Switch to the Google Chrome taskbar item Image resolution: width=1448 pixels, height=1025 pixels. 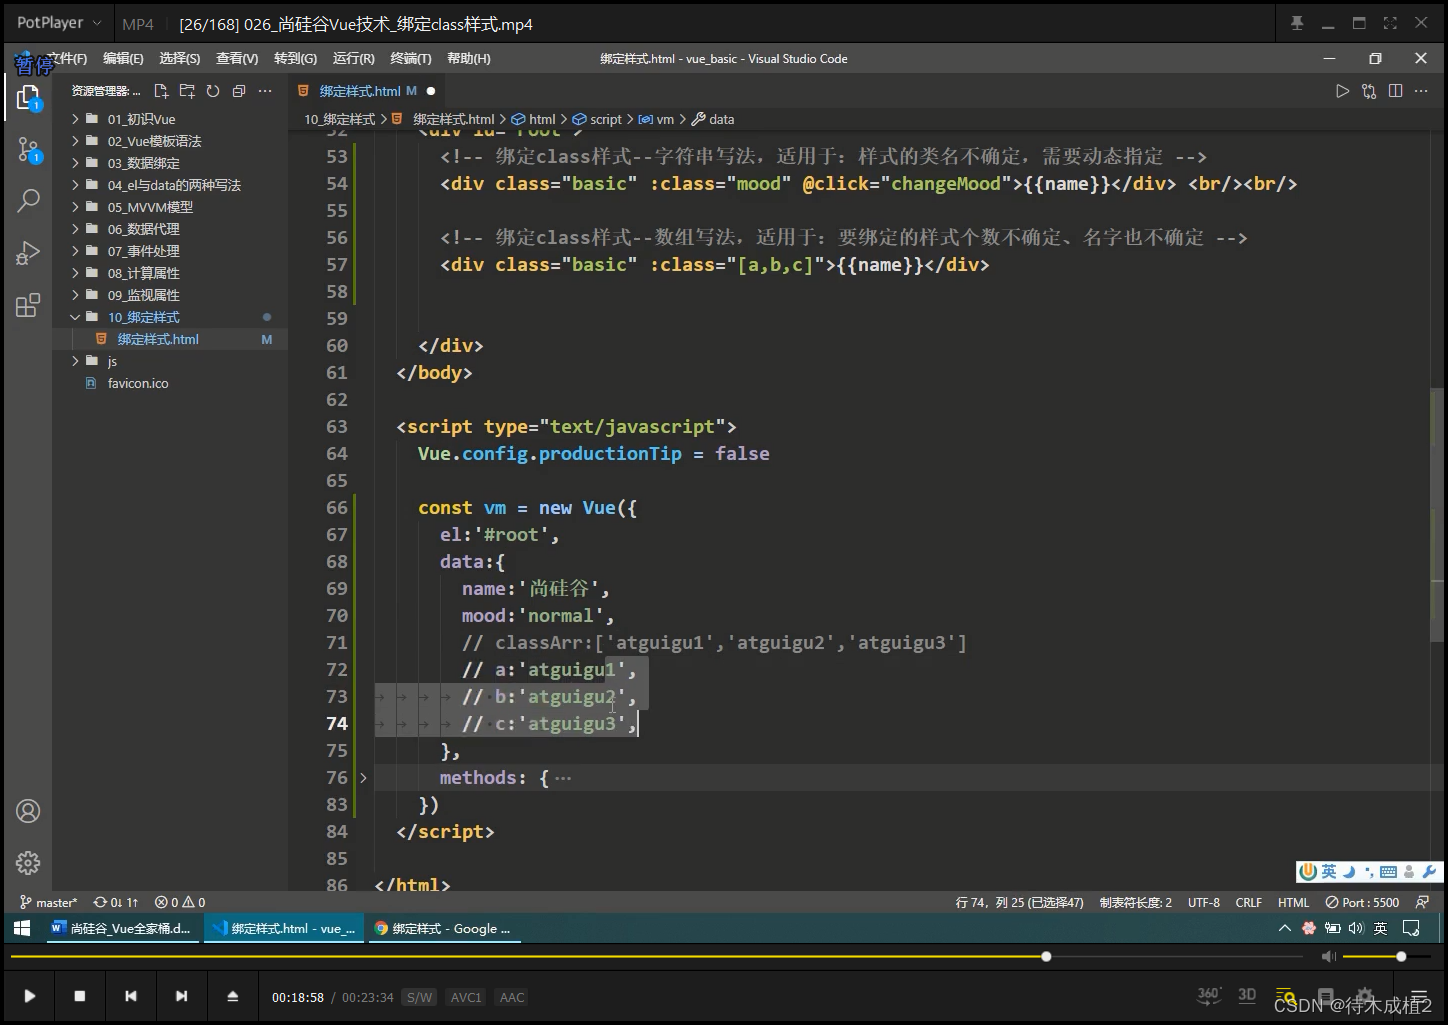442,929
